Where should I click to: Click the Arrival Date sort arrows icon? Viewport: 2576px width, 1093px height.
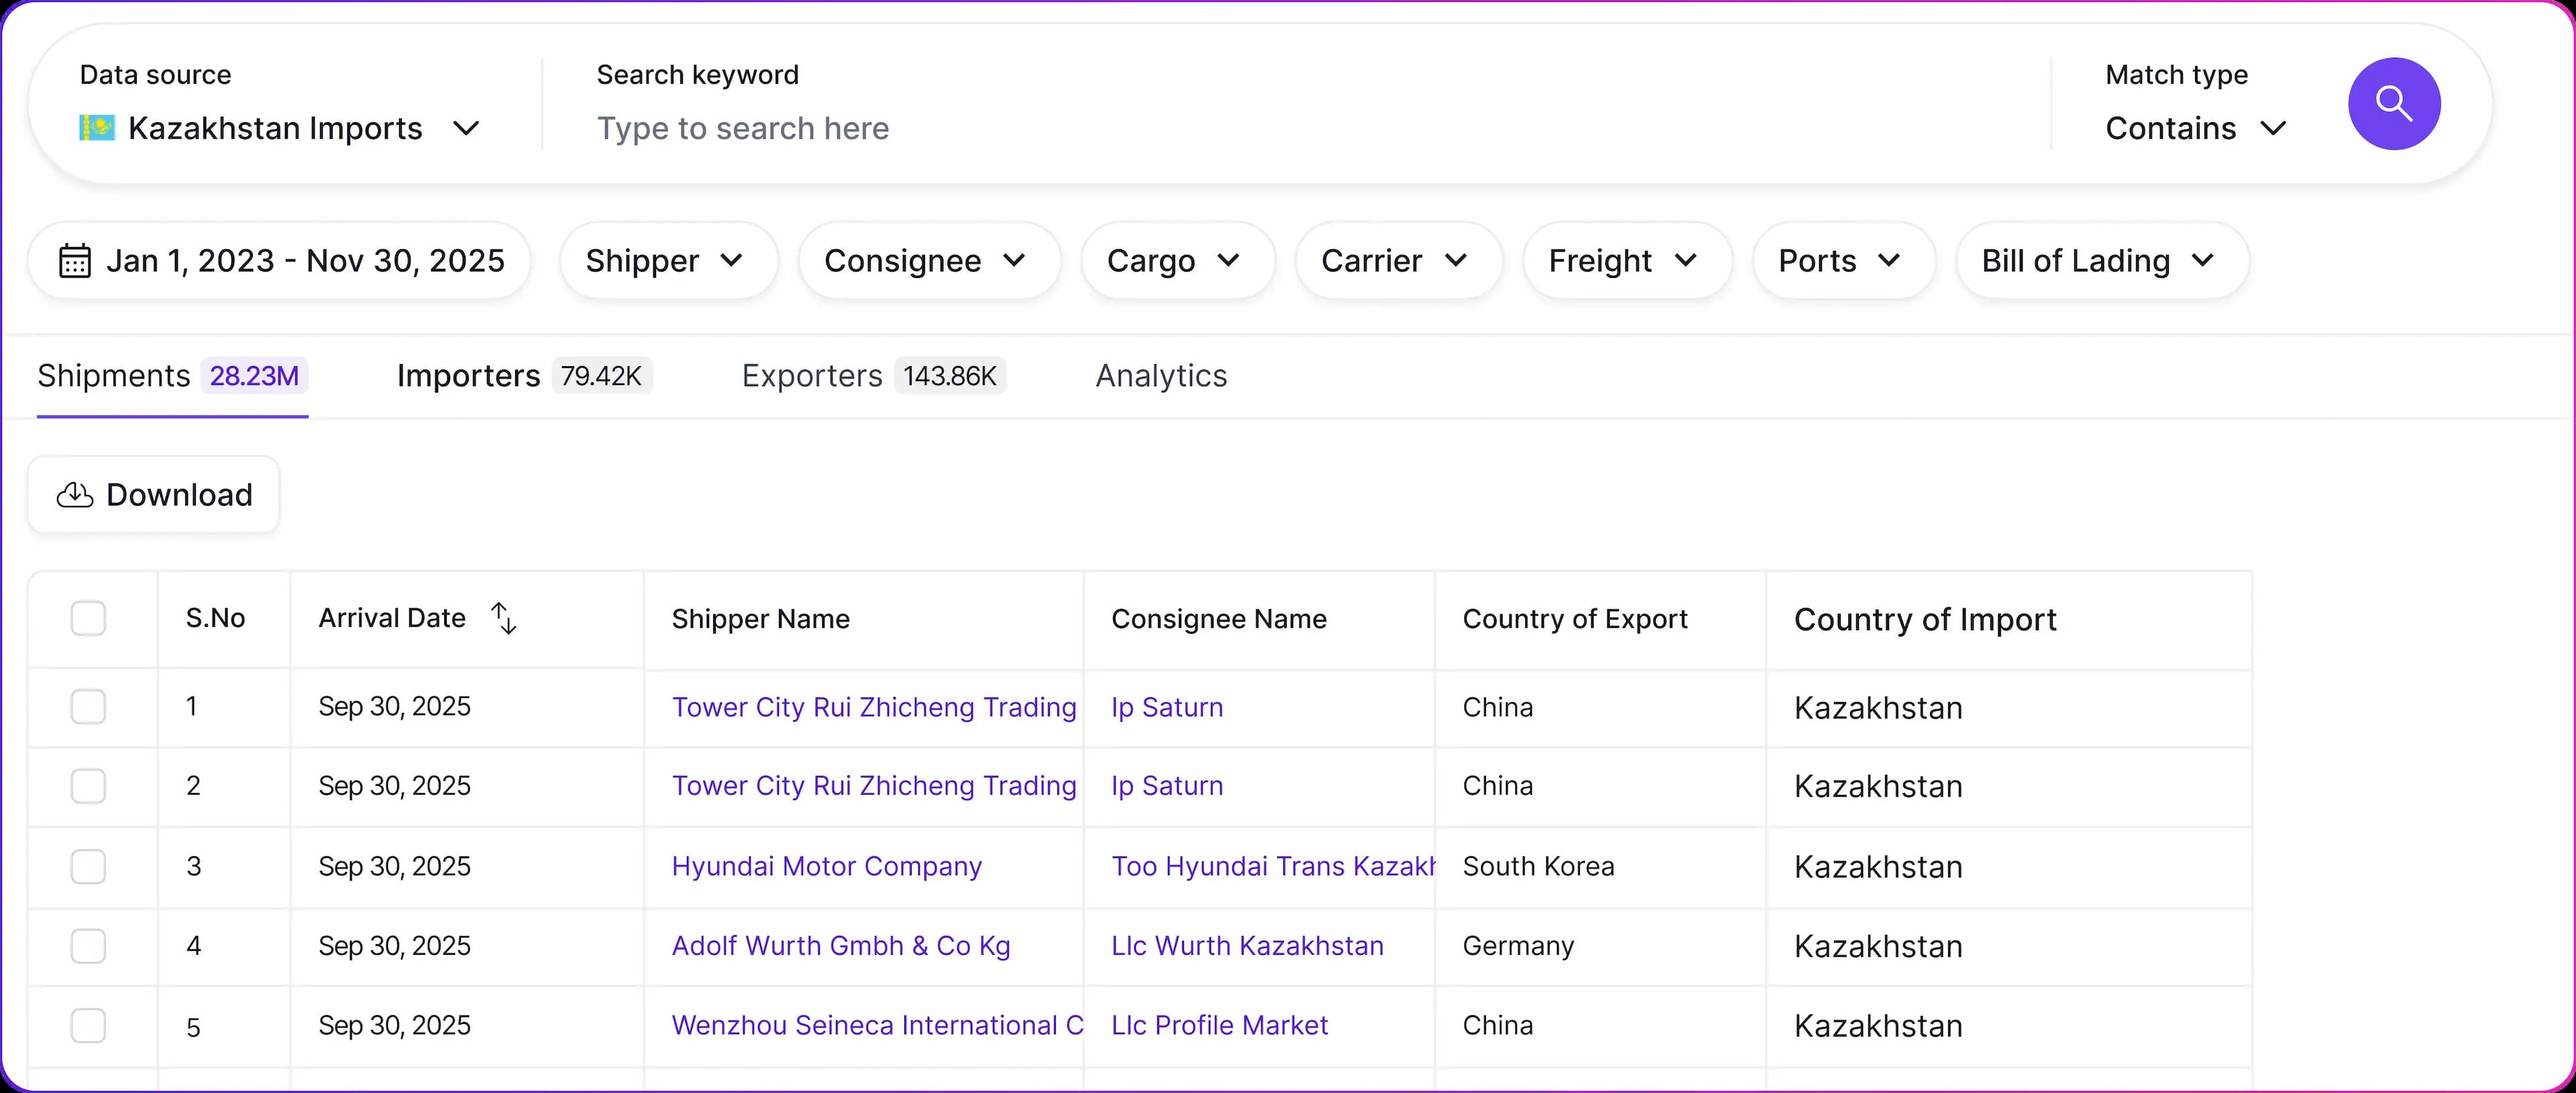point(504,618)
